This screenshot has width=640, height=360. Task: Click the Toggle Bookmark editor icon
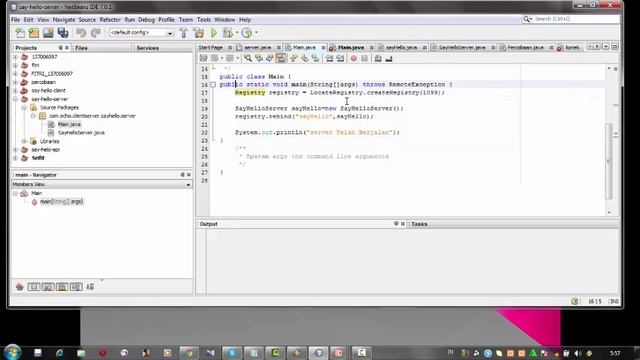point(316,58)
